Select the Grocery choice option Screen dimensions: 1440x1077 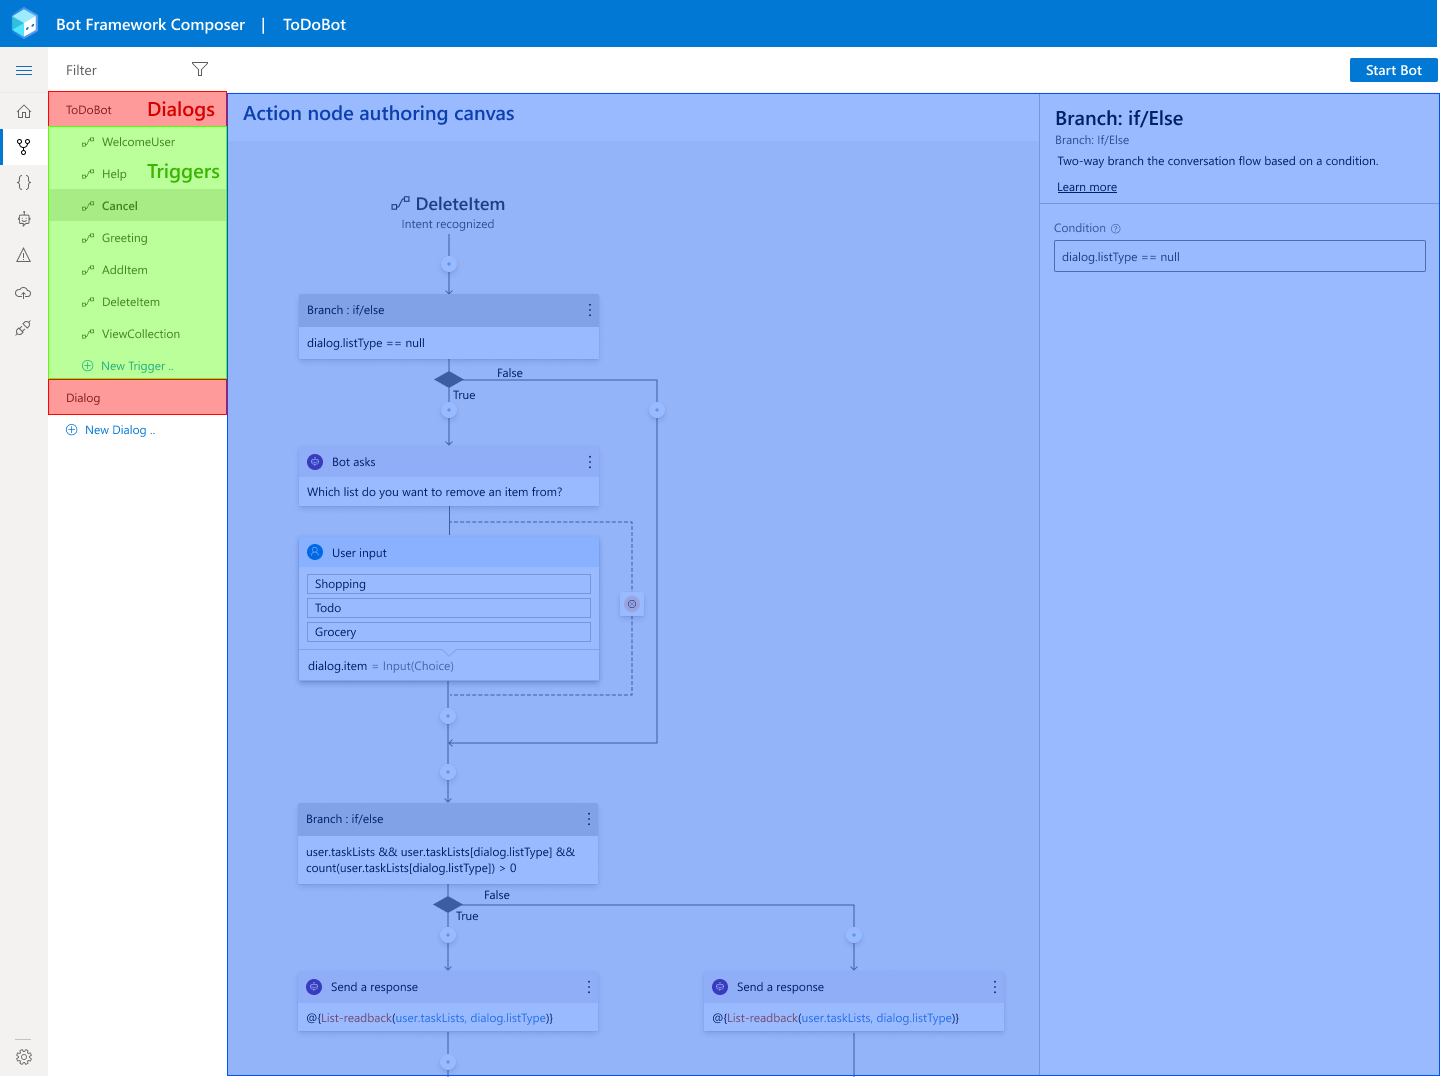(449, 632)
